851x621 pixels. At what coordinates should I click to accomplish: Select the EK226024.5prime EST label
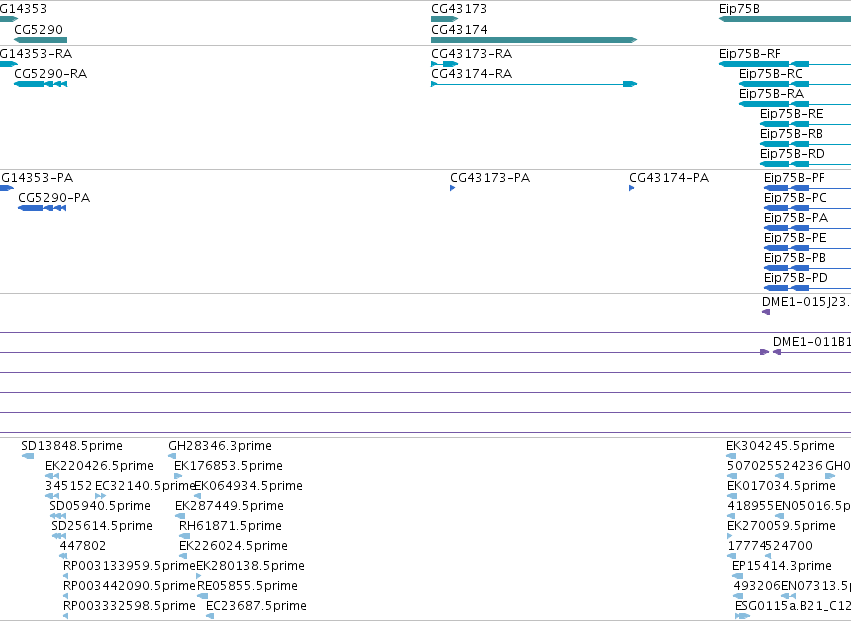[233, 546]
